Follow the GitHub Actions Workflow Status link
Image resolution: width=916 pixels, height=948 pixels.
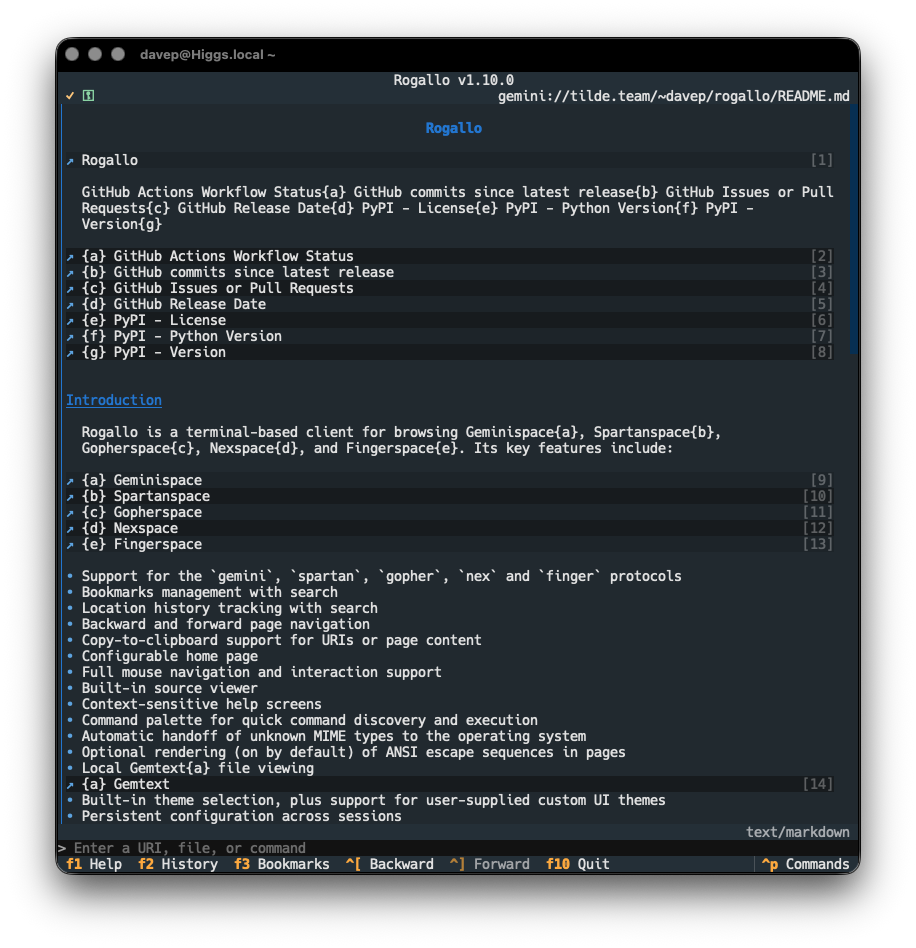[x=450, y=256]
